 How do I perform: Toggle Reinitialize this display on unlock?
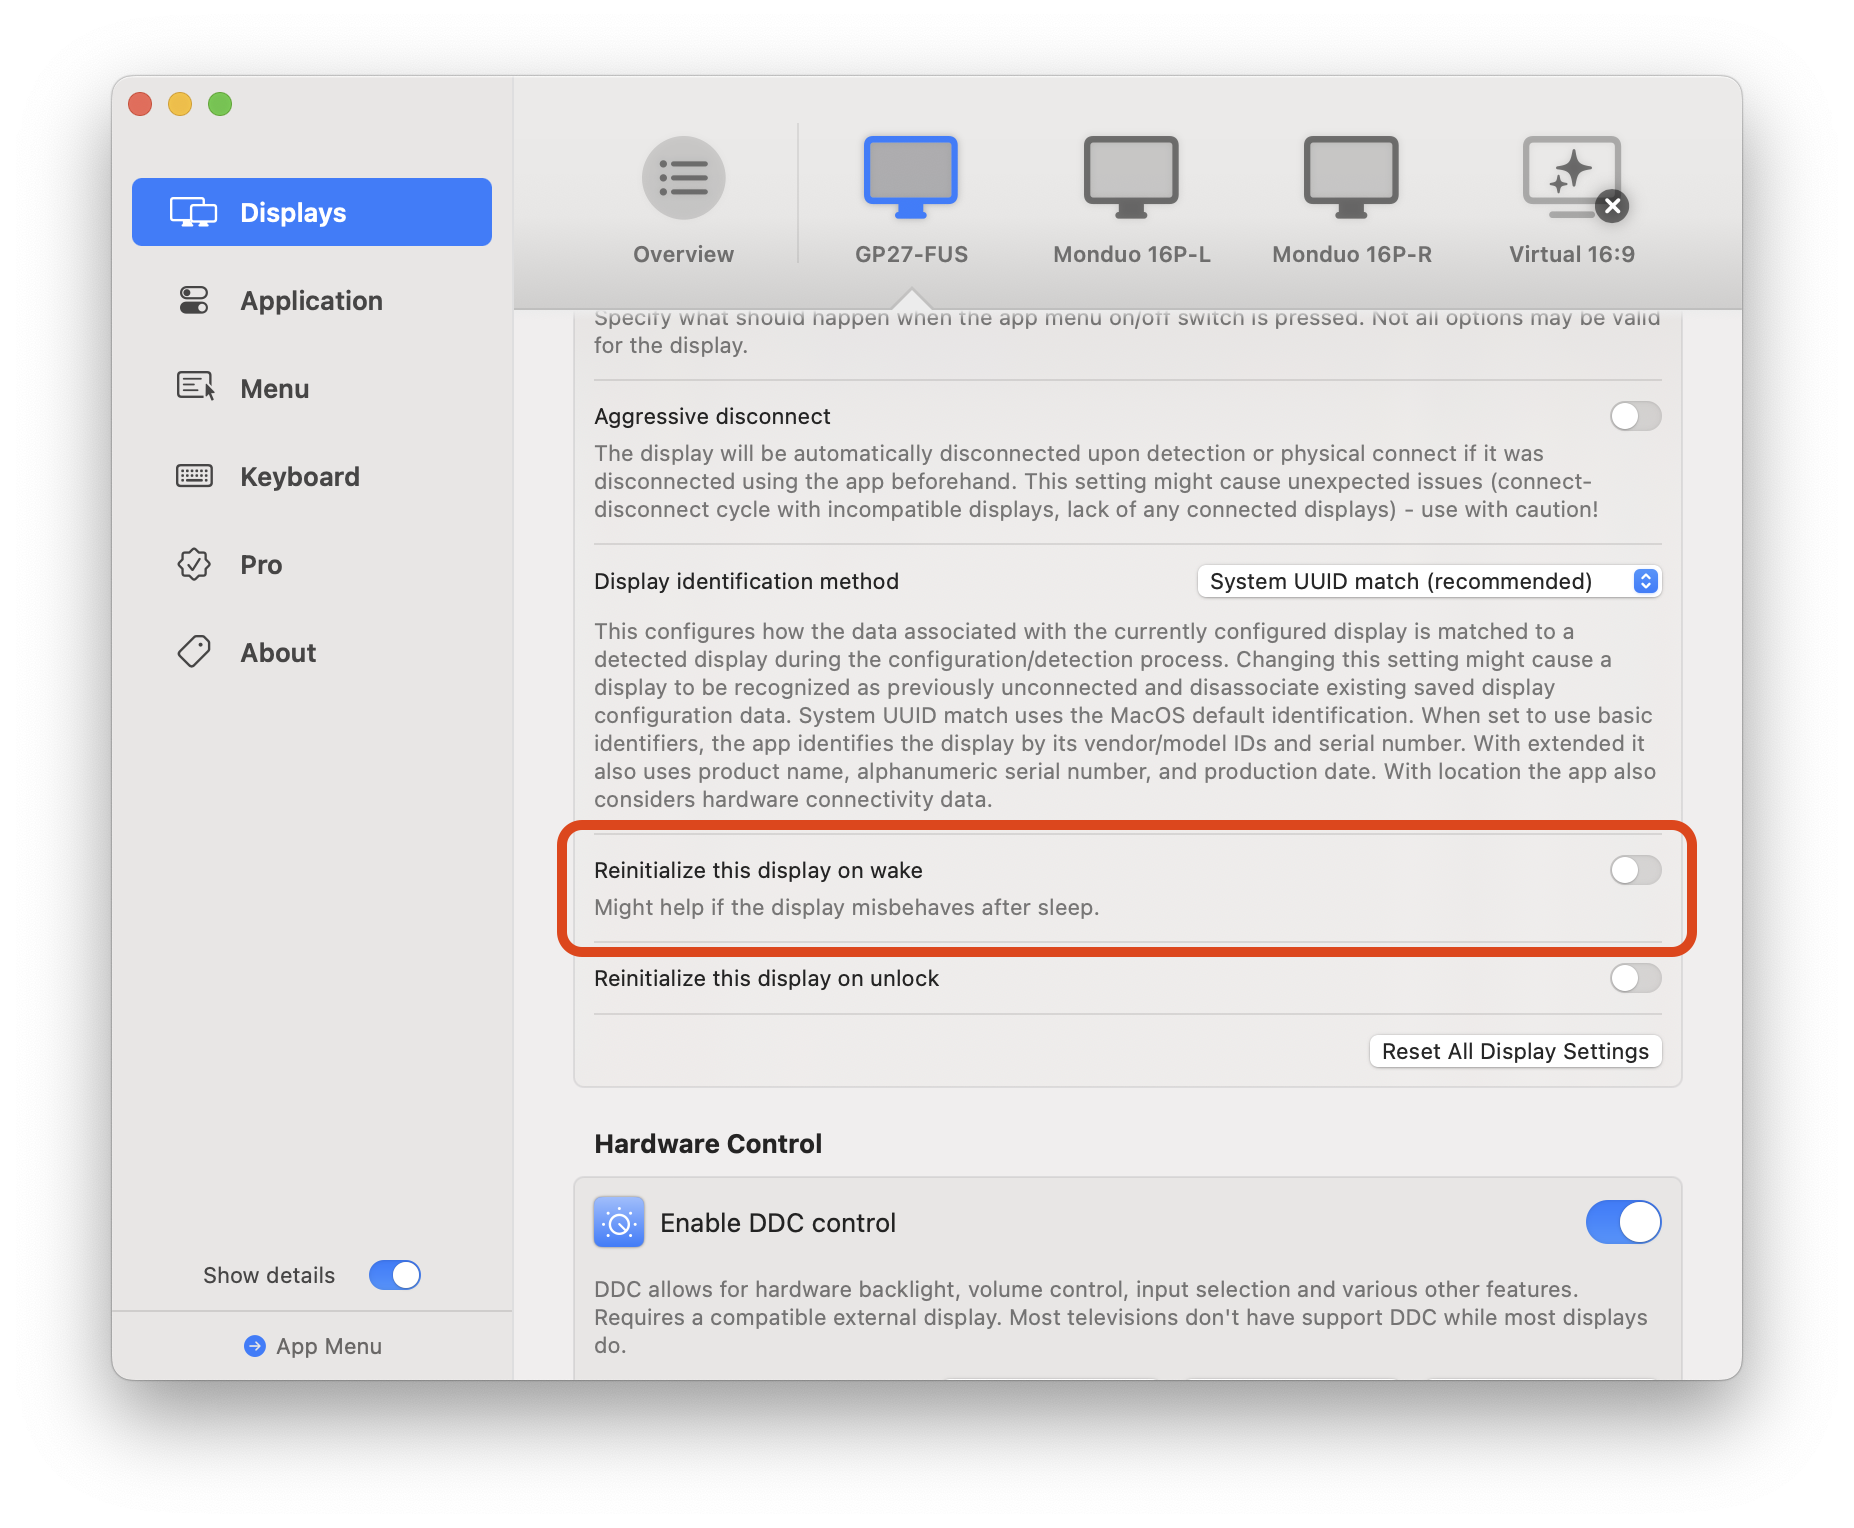point(1635,978)
